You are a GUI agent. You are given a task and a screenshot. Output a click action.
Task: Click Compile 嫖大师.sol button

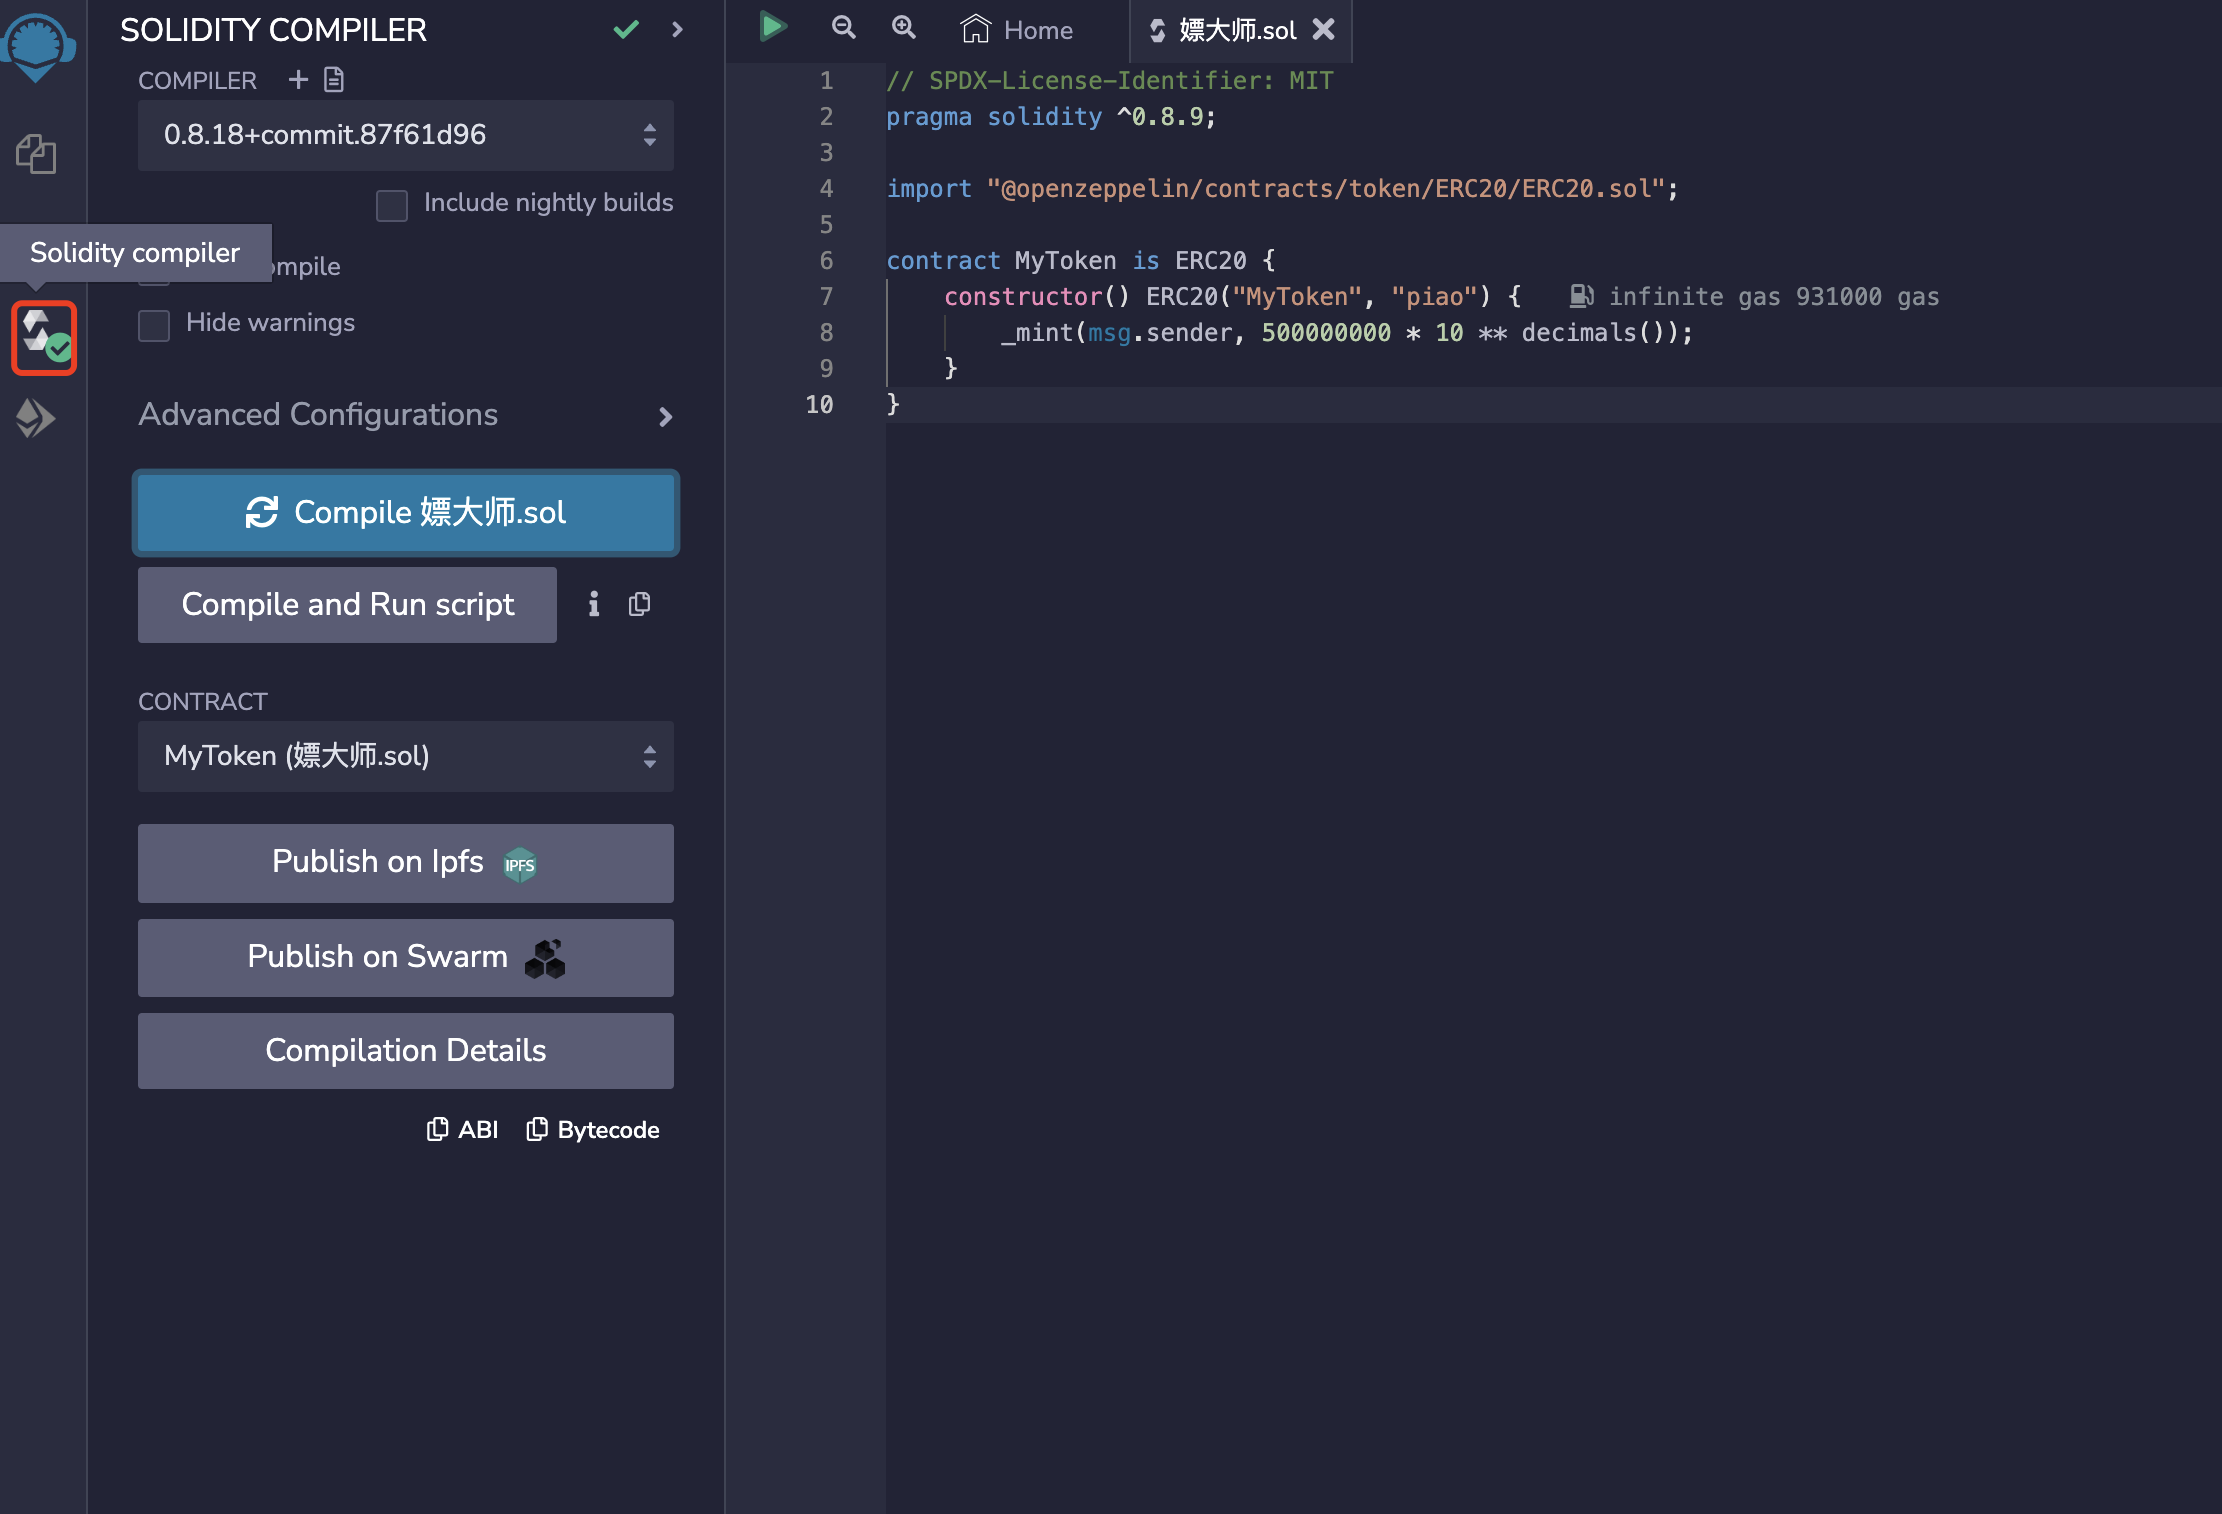[x=405, y=512]
